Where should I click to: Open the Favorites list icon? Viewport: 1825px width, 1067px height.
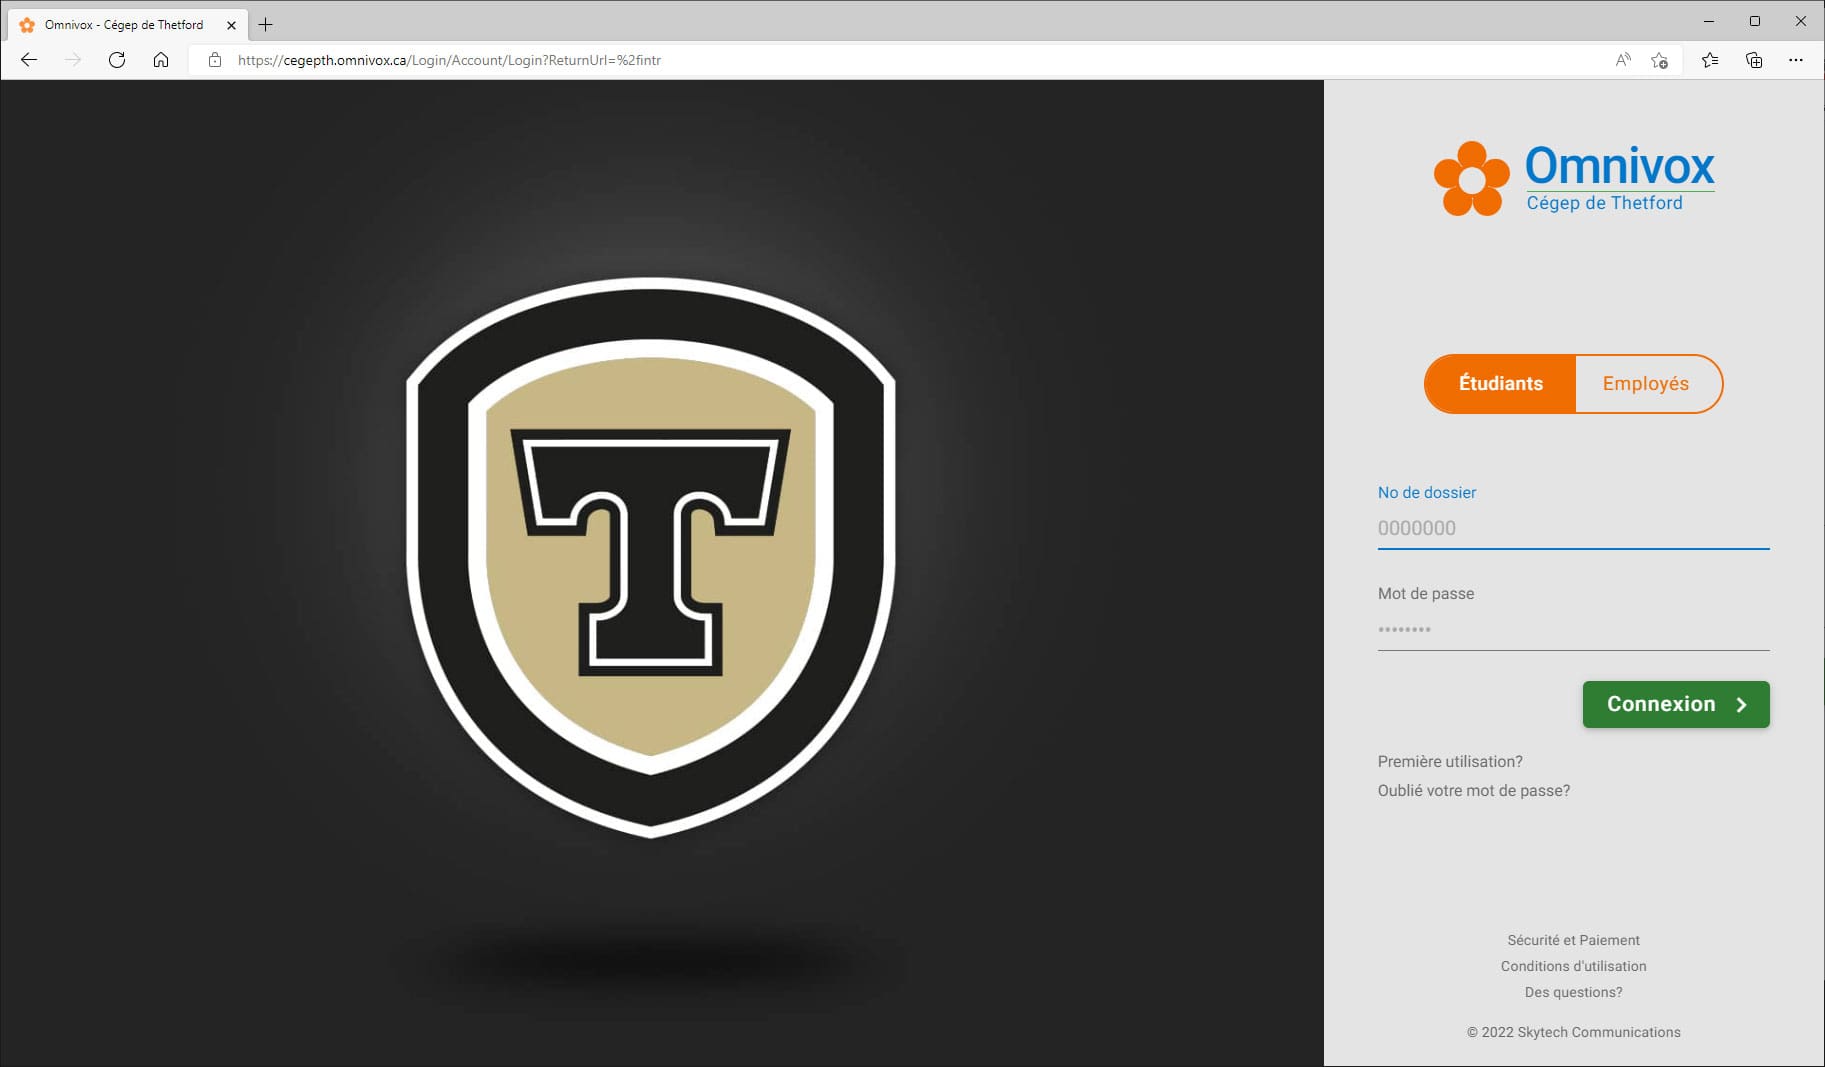1710,60
